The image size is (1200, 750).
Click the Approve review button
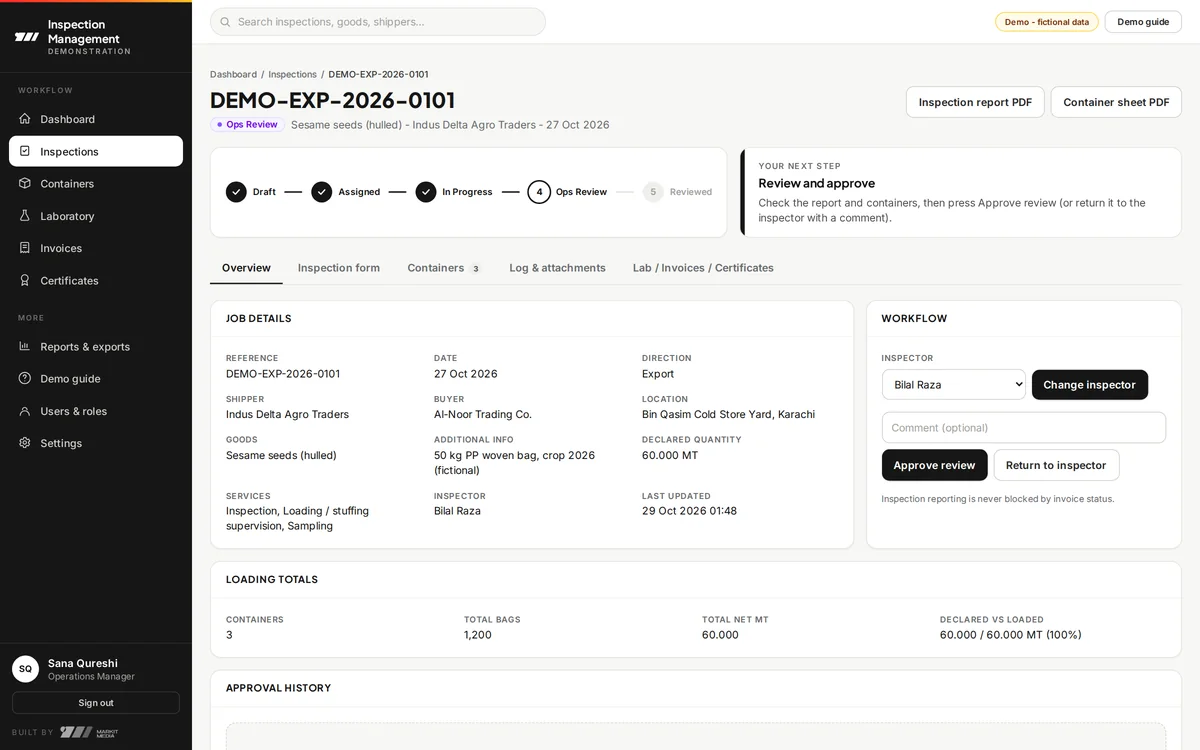coord(934,465)
